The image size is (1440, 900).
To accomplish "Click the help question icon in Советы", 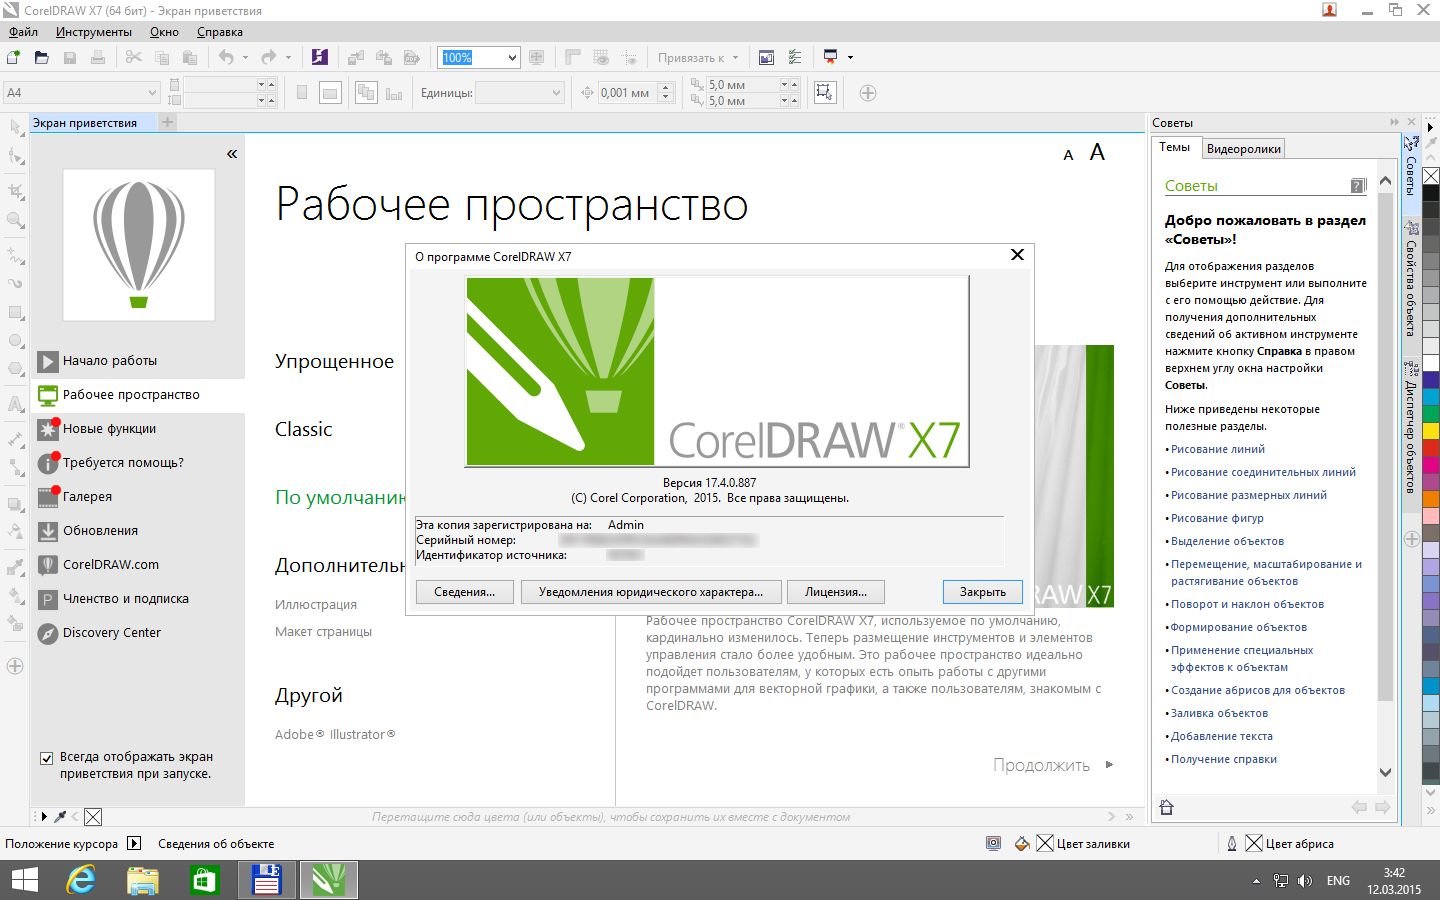I will tap(1358, 186).
